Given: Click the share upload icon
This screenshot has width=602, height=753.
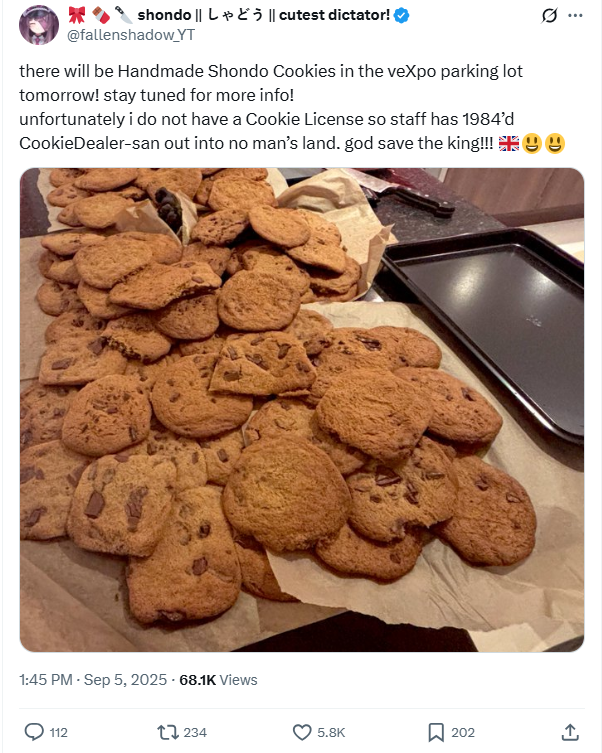Looking at the screenshot, I should click(570, 732).
